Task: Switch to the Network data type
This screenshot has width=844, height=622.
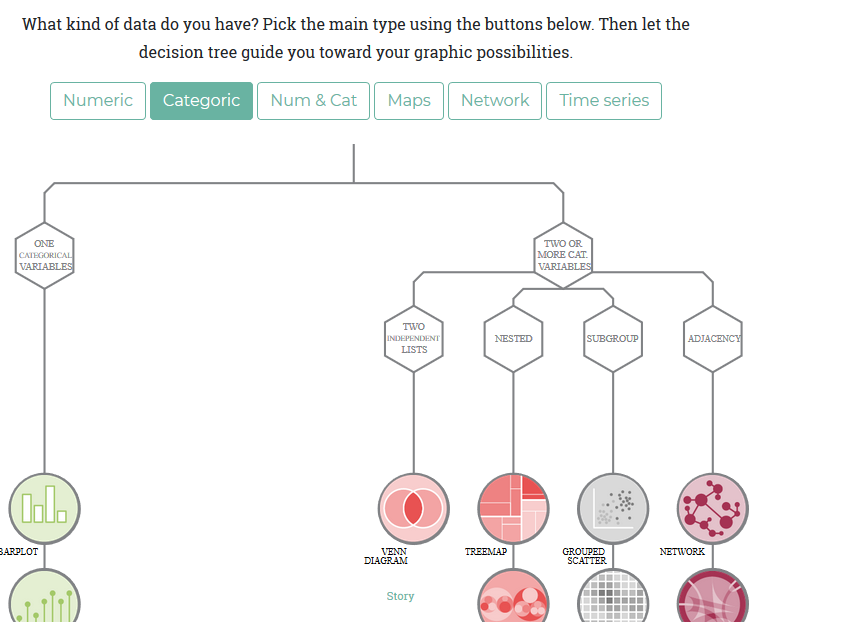Action: pyautogui.click(x=495, y=101)
